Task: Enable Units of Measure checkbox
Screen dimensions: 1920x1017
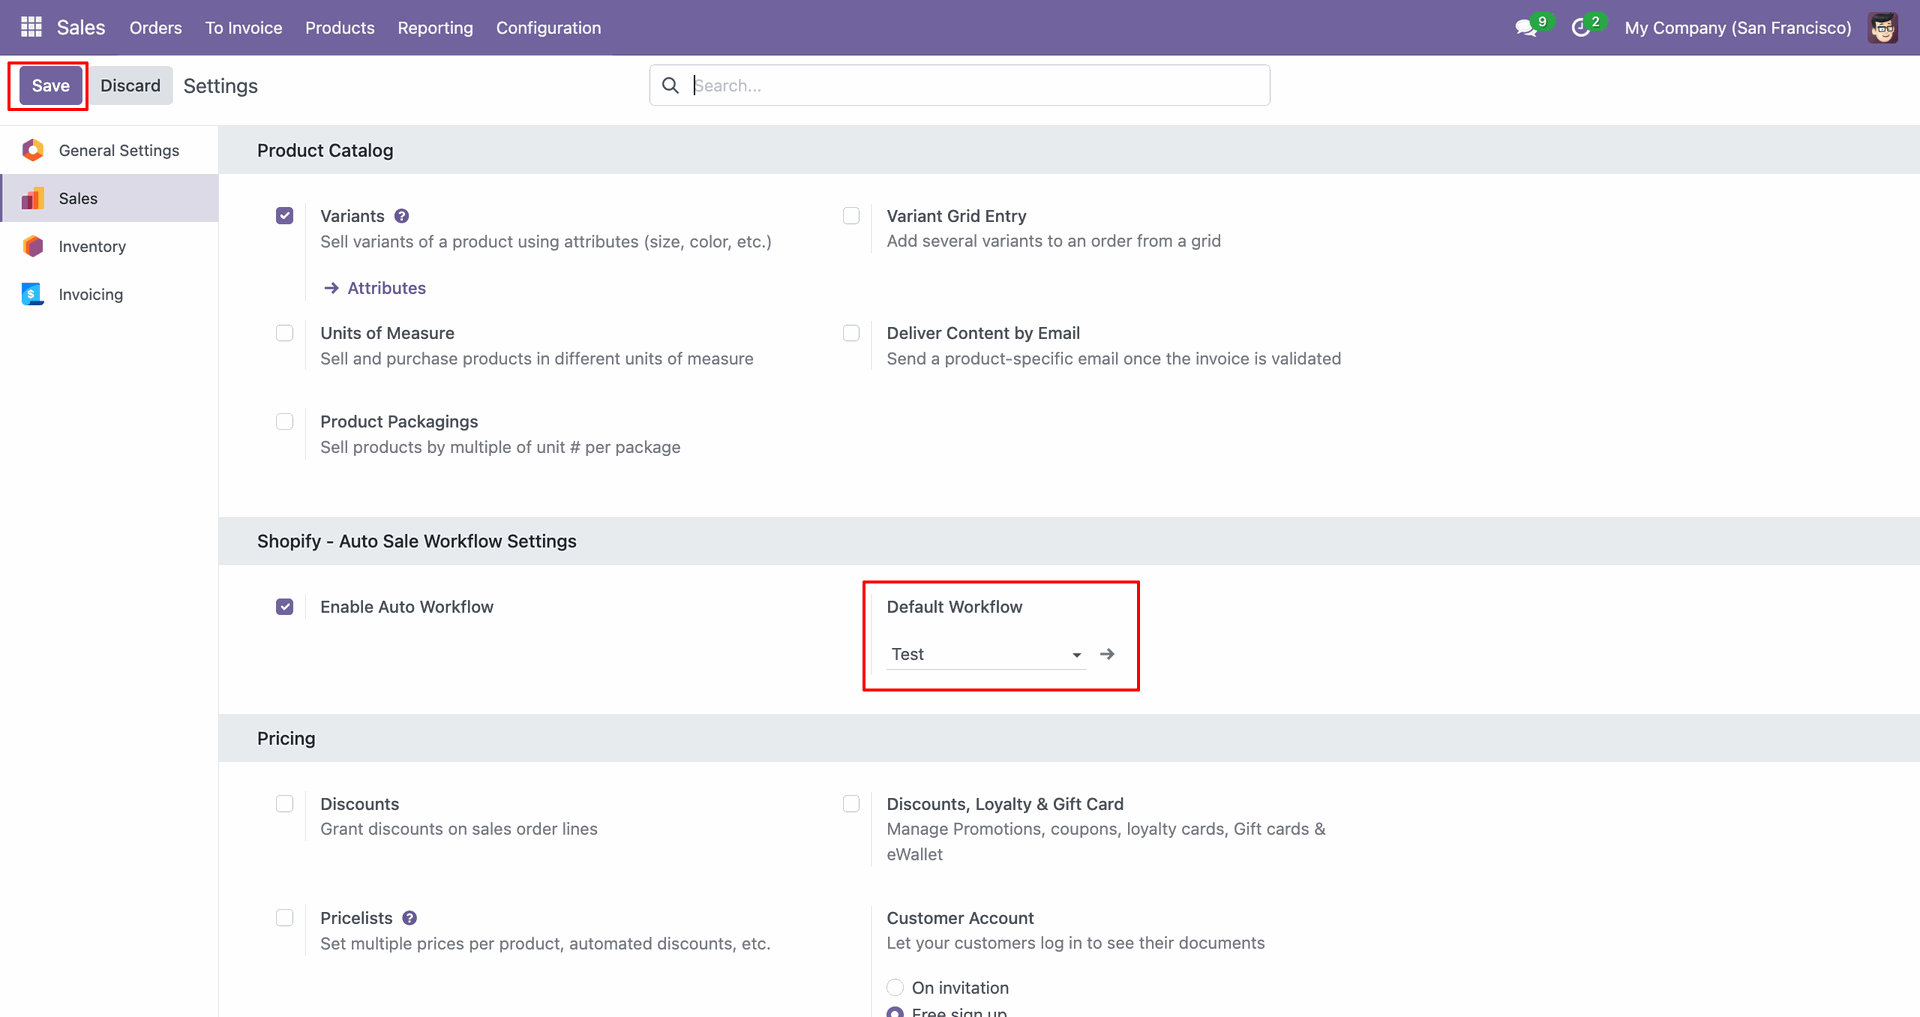Action: pos(285,333)
